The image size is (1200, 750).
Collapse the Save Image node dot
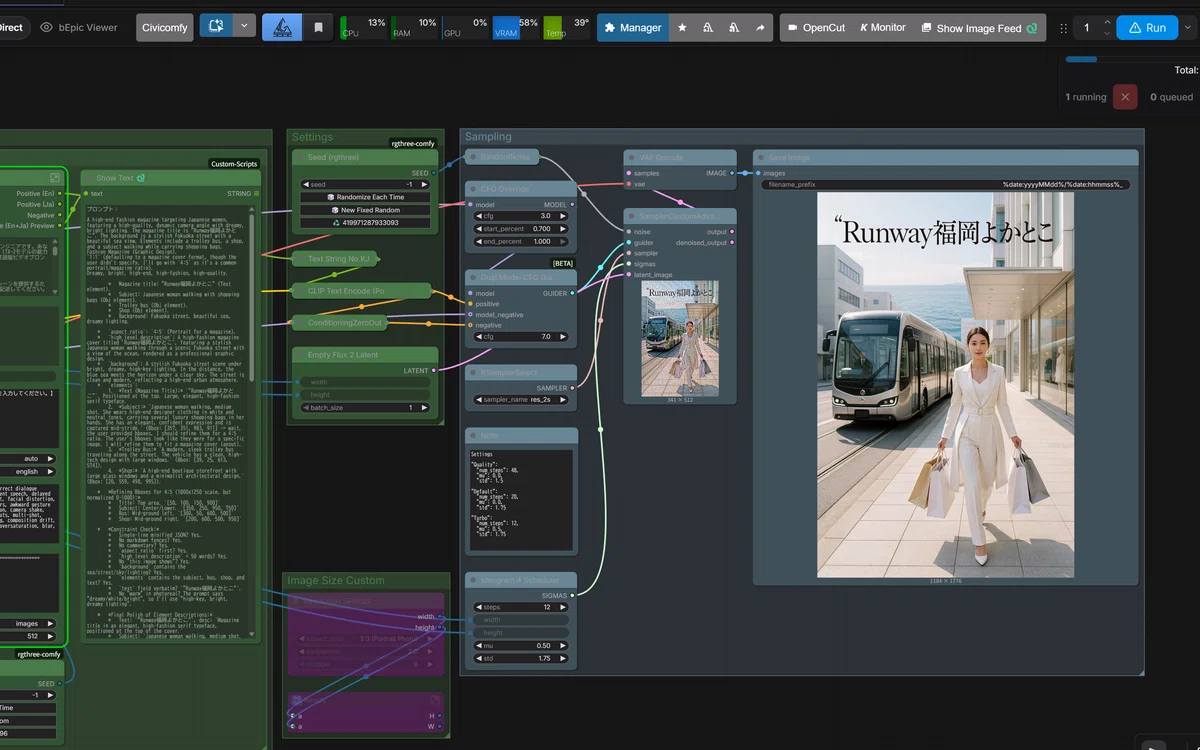pos(762,157)
